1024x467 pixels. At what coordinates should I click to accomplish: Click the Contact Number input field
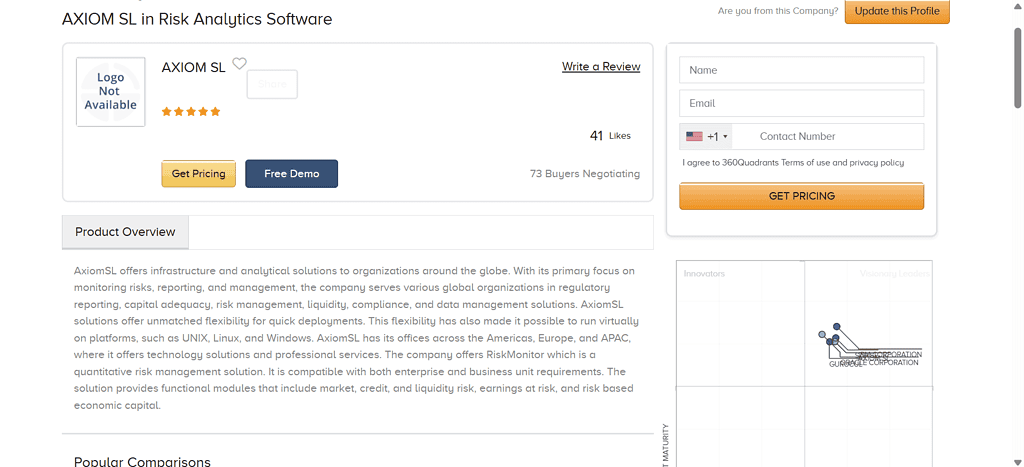(x=828, y=137)
